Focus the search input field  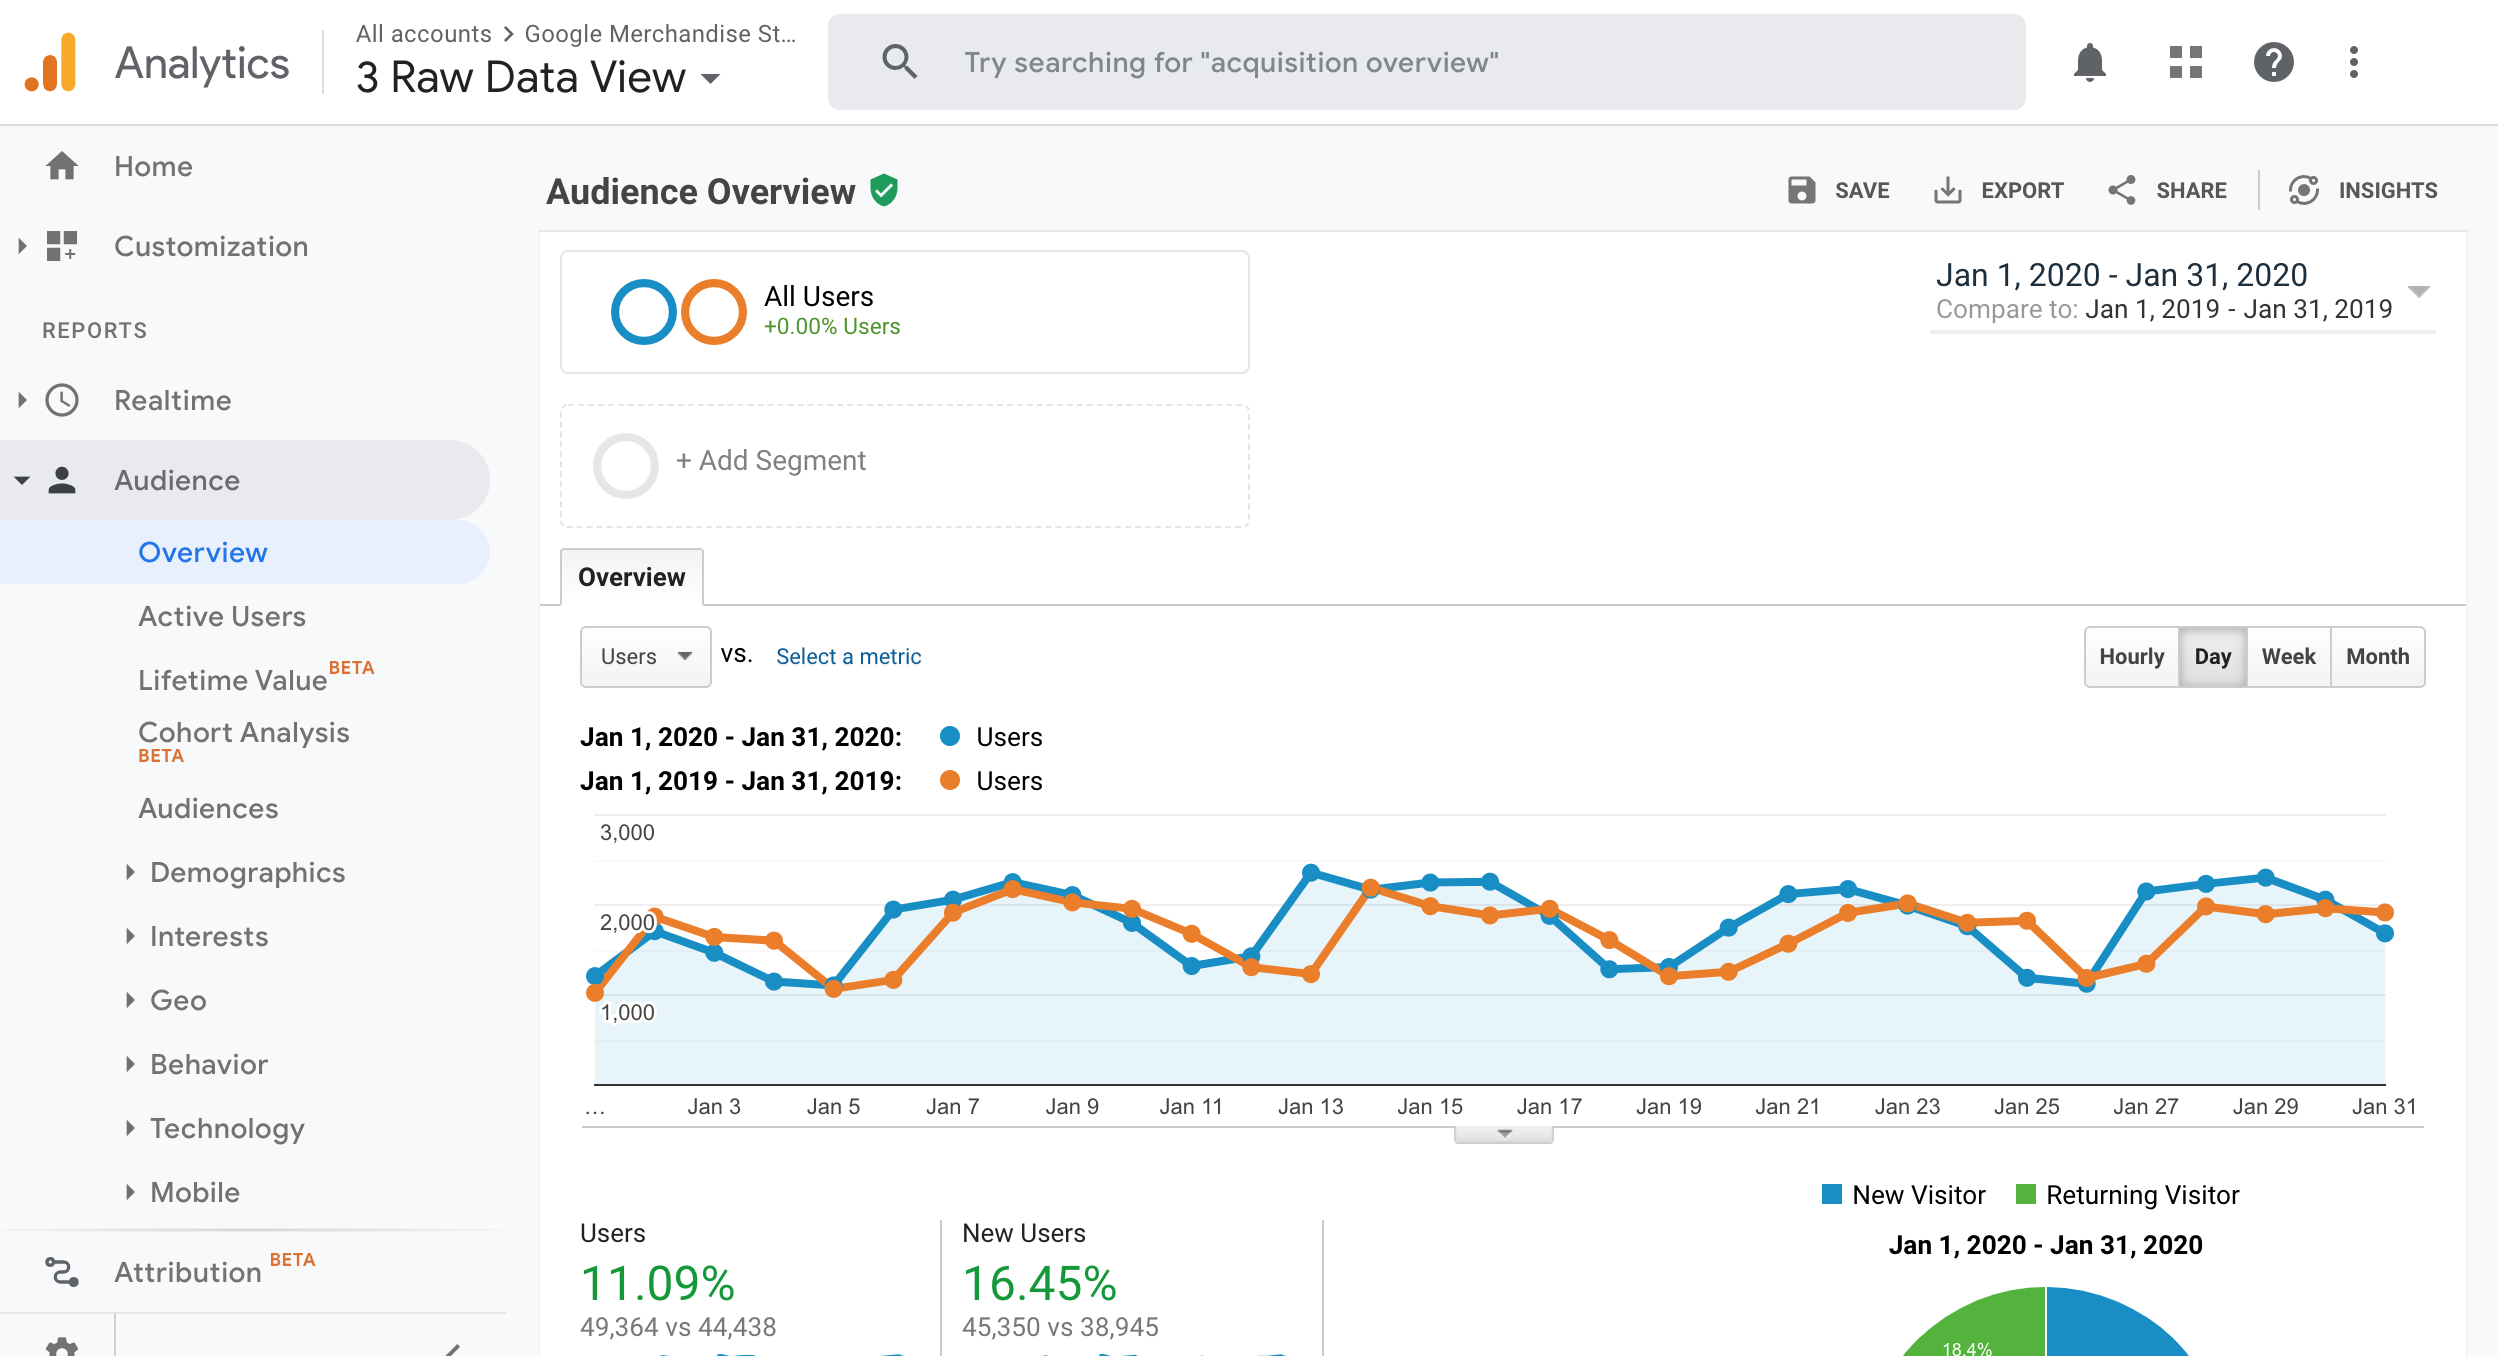pos(1426,62)
